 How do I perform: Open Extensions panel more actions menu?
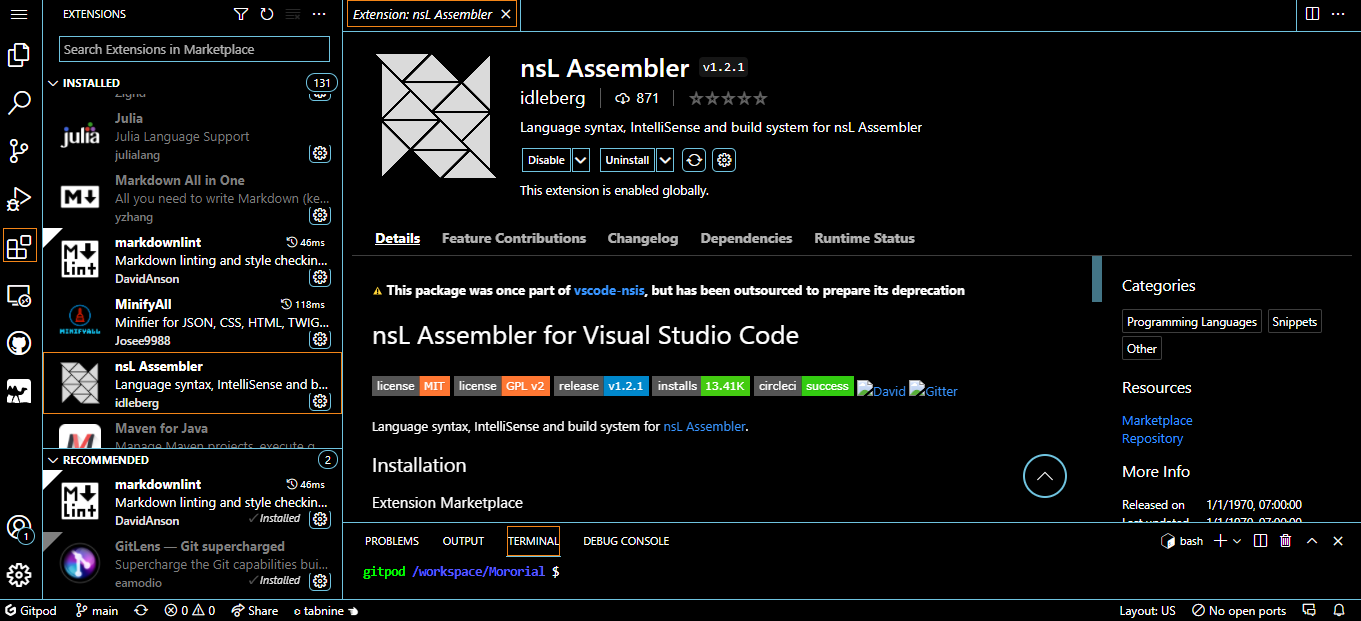(319, 14)
